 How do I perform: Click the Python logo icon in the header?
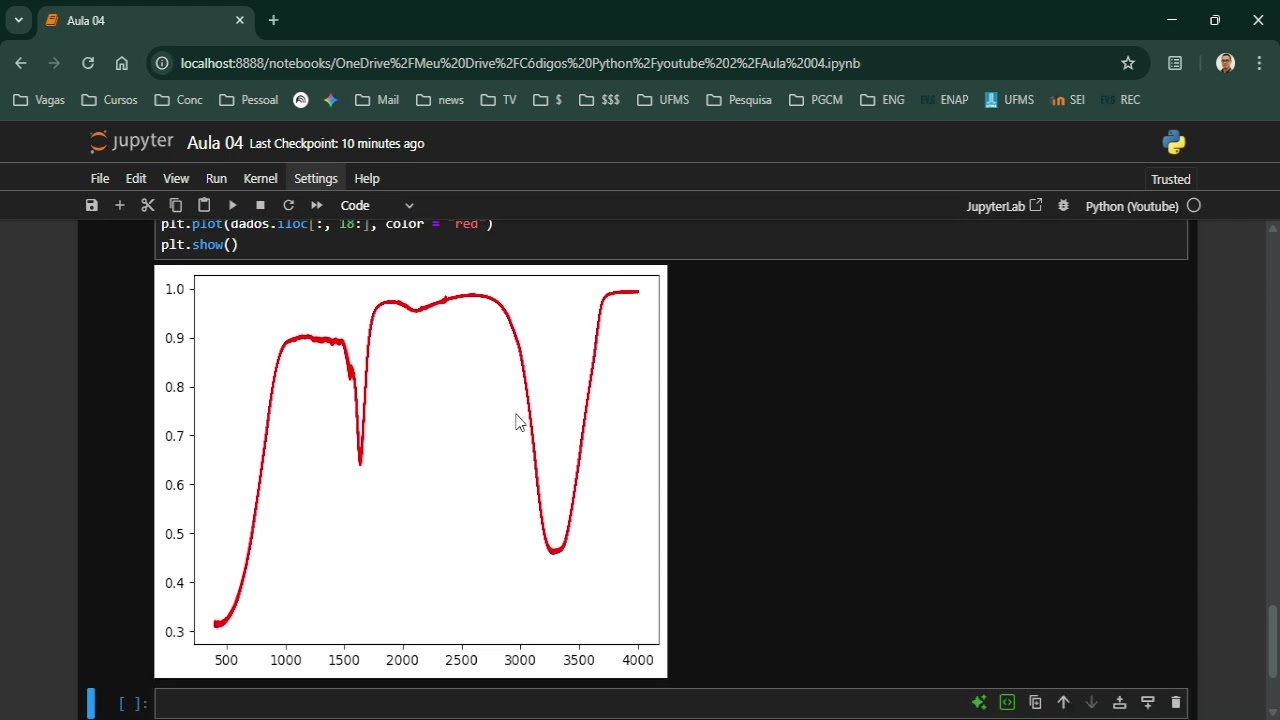1174,143
